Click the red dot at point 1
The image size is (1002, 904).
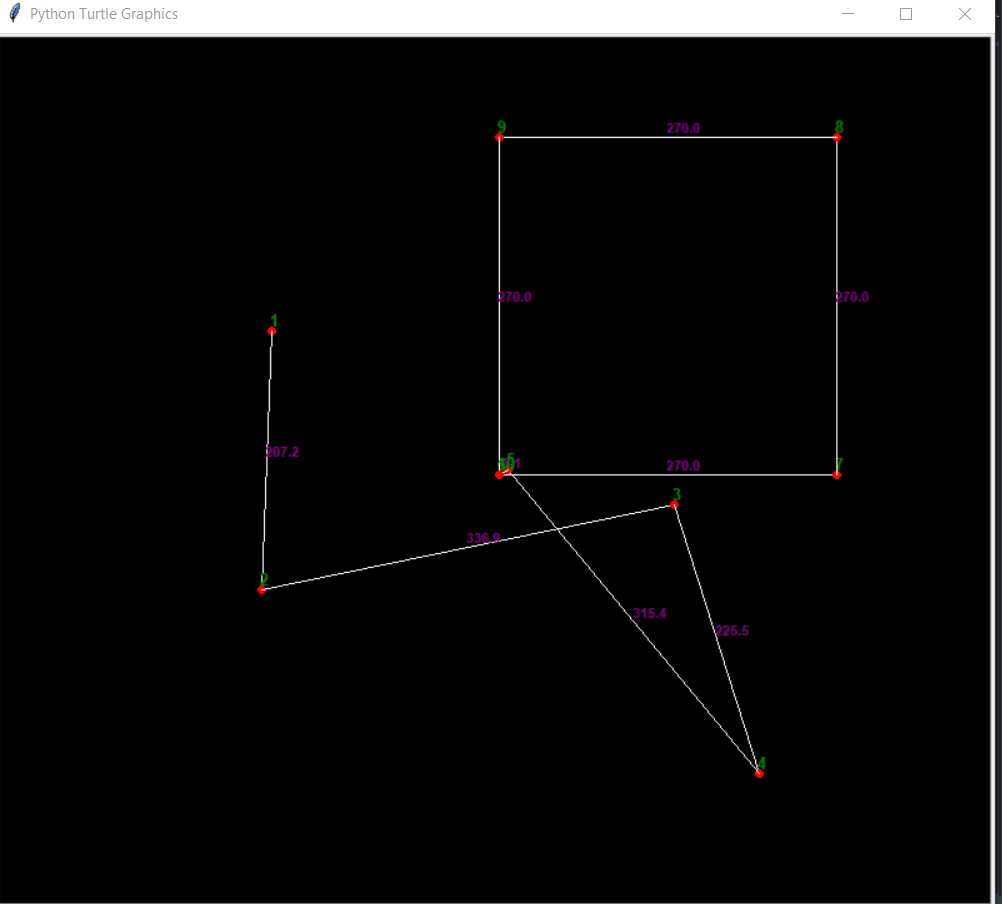click(x=272, y=331)
